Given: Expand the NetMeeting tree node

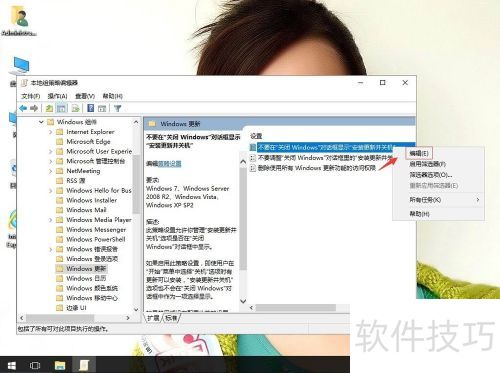Looking at the screenshot, I should 50,171.
